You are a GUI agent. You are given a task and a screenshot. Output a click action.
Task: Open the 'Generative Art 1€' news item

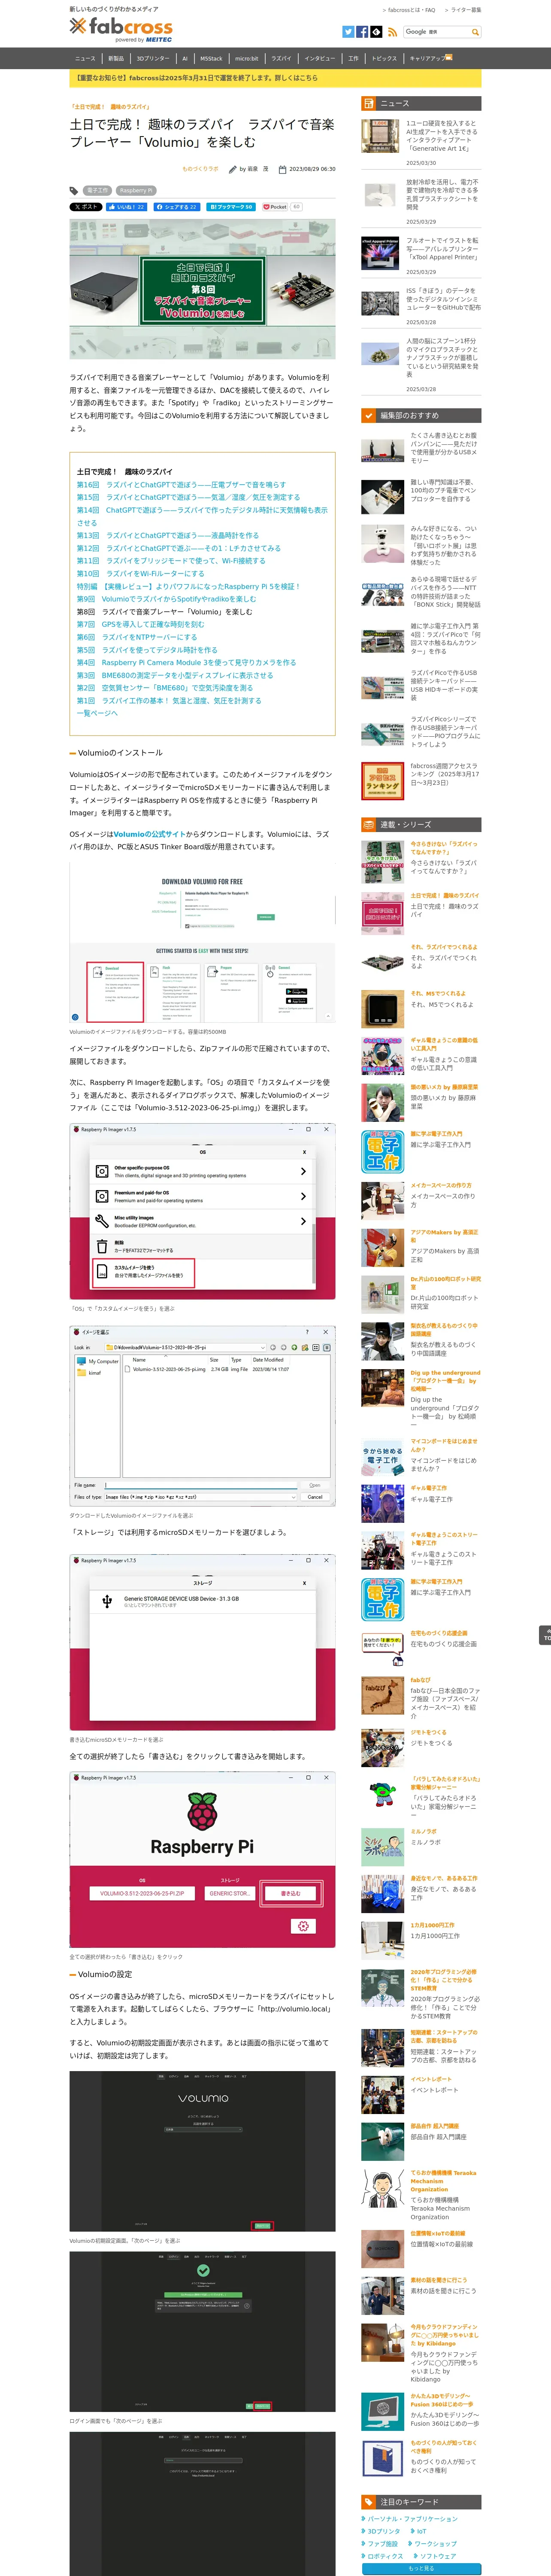pos(443,136)
